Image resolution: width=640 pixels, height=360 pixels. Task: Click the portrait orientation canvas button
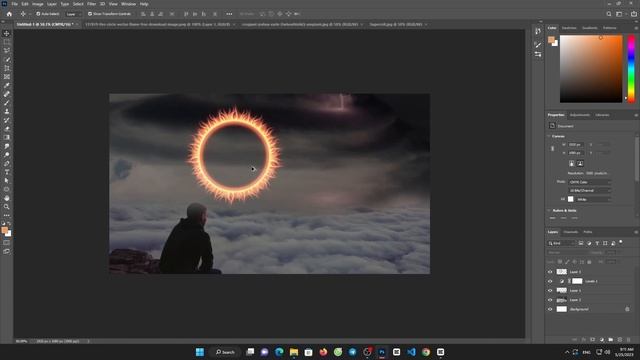[571, 164]
